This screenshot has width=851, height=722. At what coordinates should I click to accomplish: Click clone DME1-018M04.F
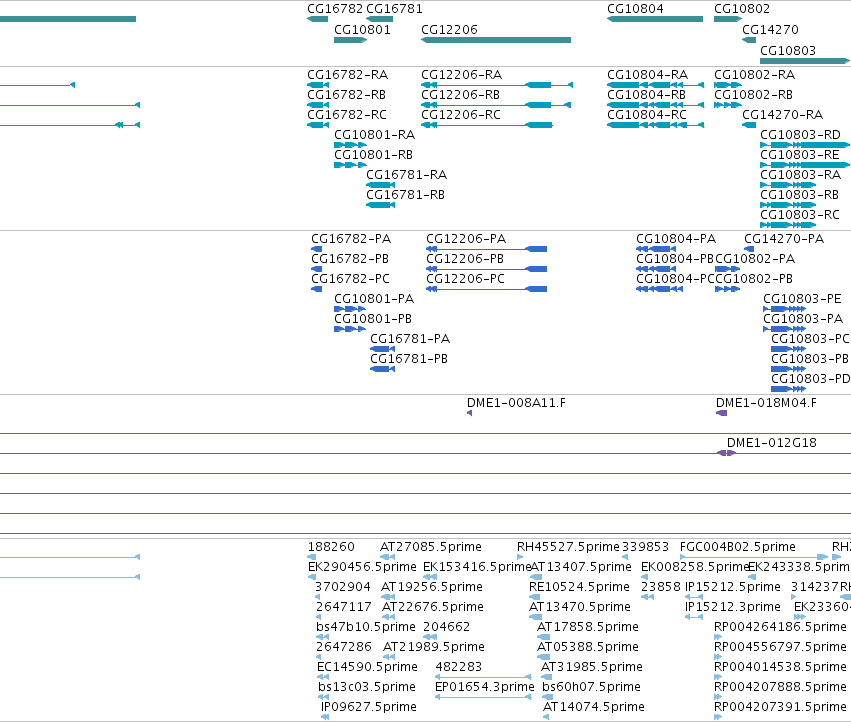tap(766, 403)
